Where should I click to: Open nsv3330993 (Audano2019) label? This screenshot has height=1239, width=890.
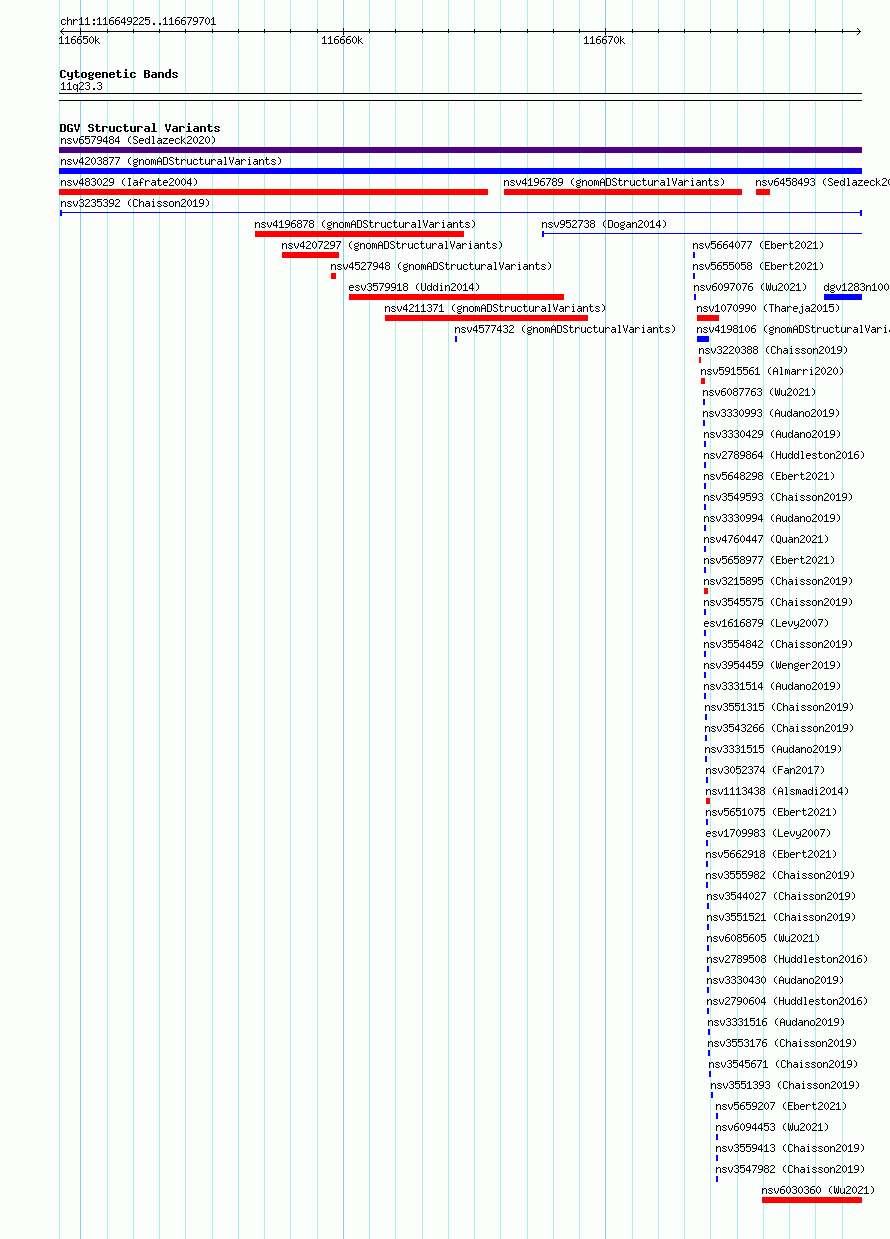click(771, 413)
